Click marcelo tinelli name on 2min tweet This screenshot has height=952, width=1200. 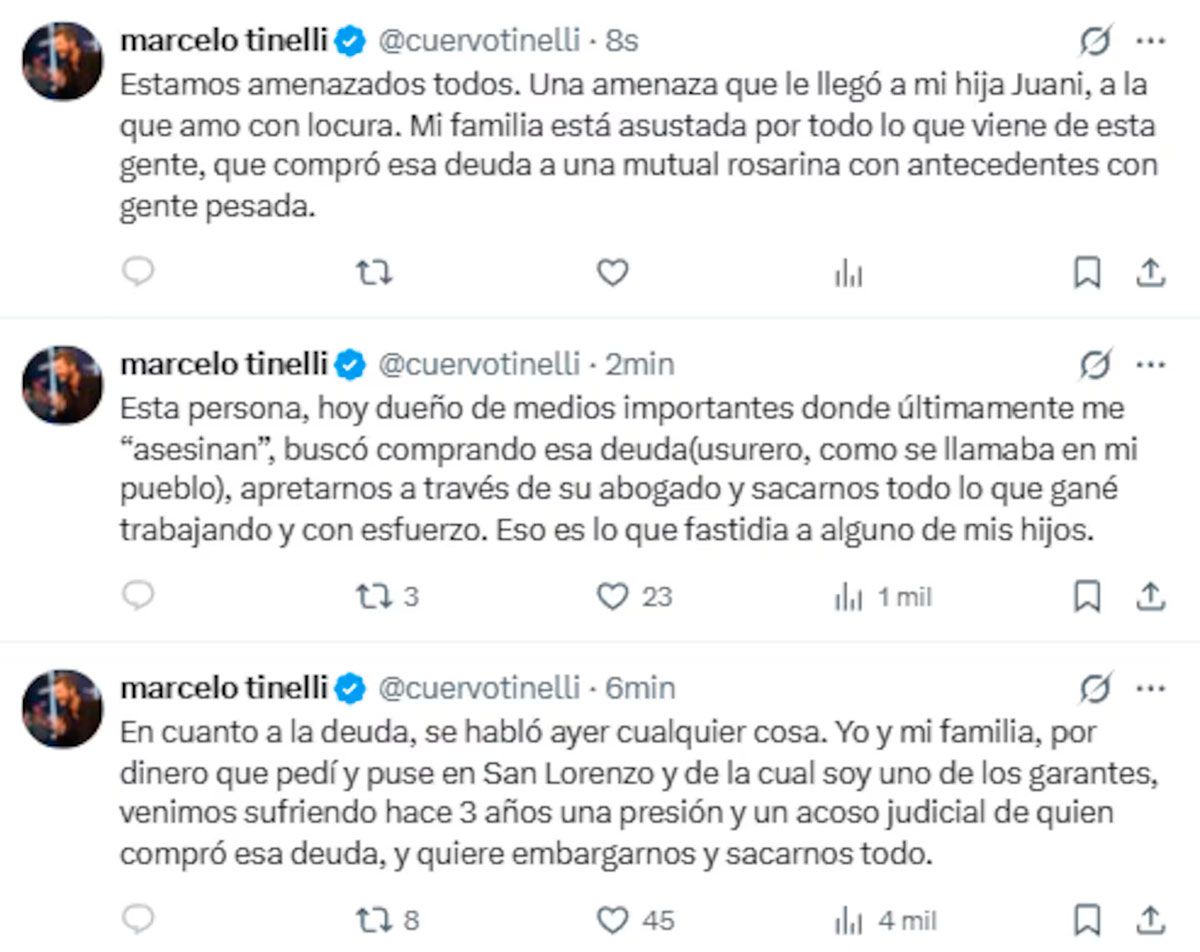click(x=223, y=365)
